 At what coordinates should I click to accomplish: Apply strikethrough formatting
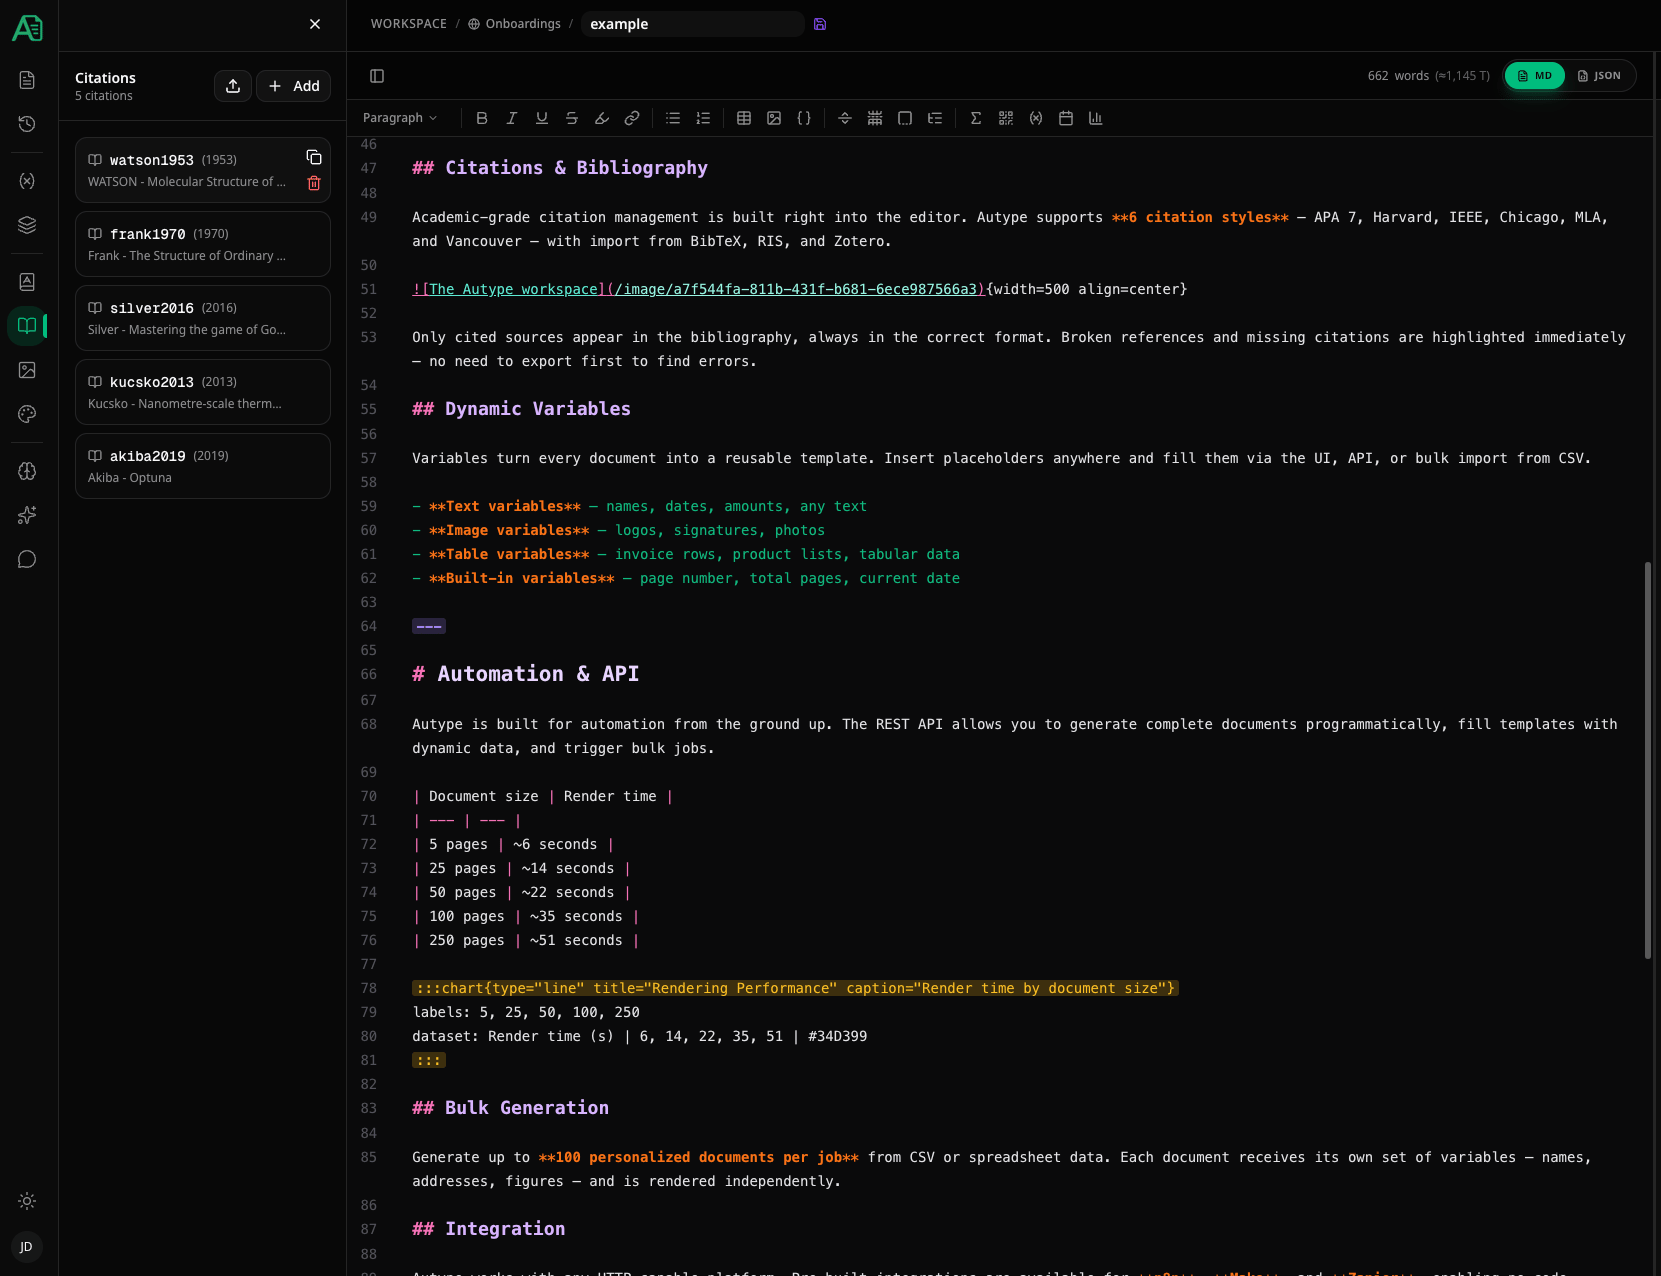(x=572, y=118)
